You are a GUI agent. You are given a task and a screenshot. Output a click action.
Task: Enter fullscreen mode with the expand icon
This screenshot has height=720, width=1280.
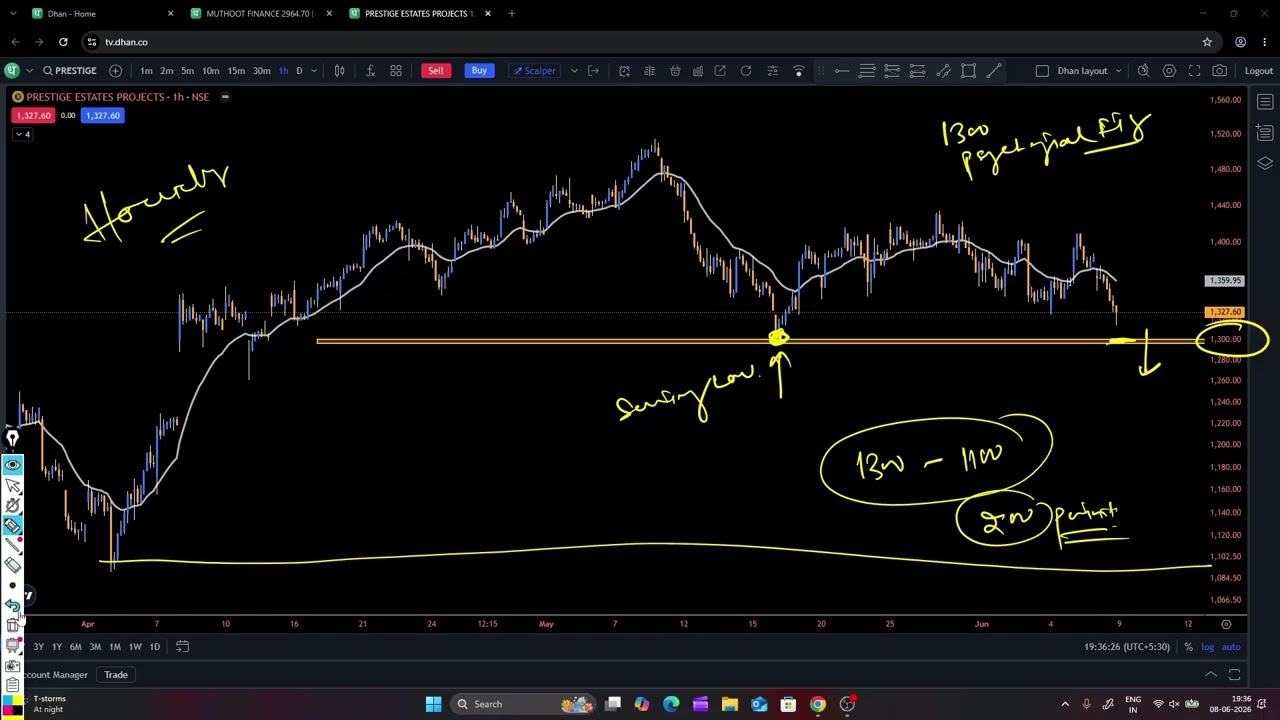tap(1195, 71)
